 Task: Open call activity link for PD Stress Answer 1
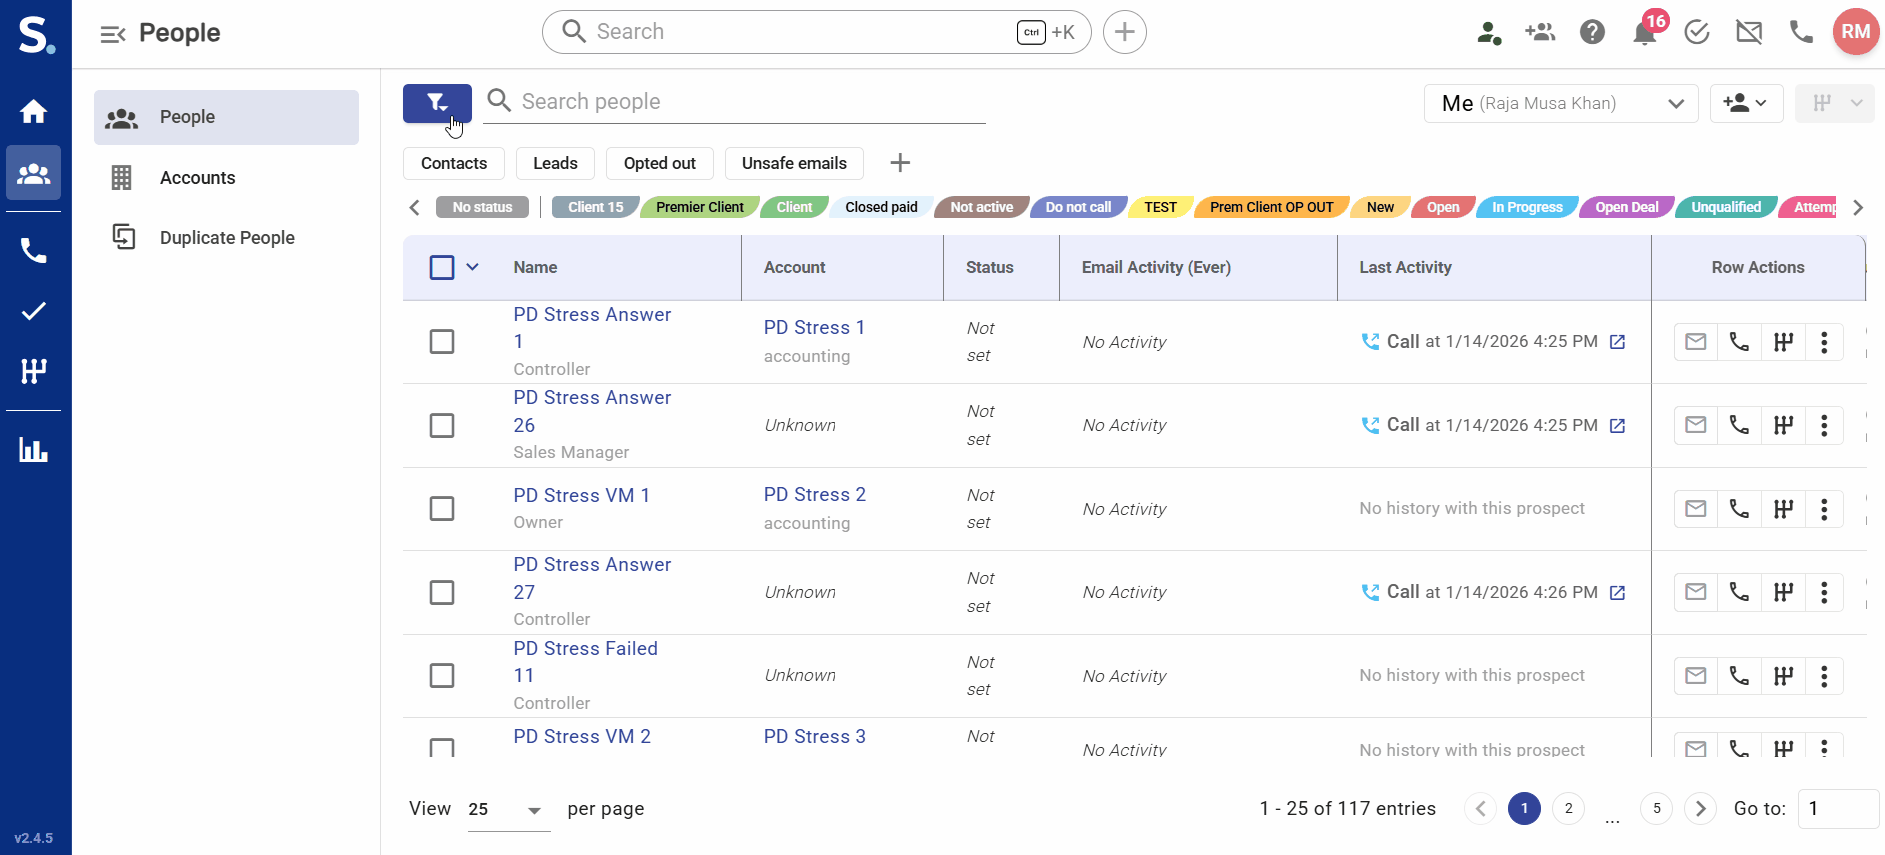coord(1617,342)
